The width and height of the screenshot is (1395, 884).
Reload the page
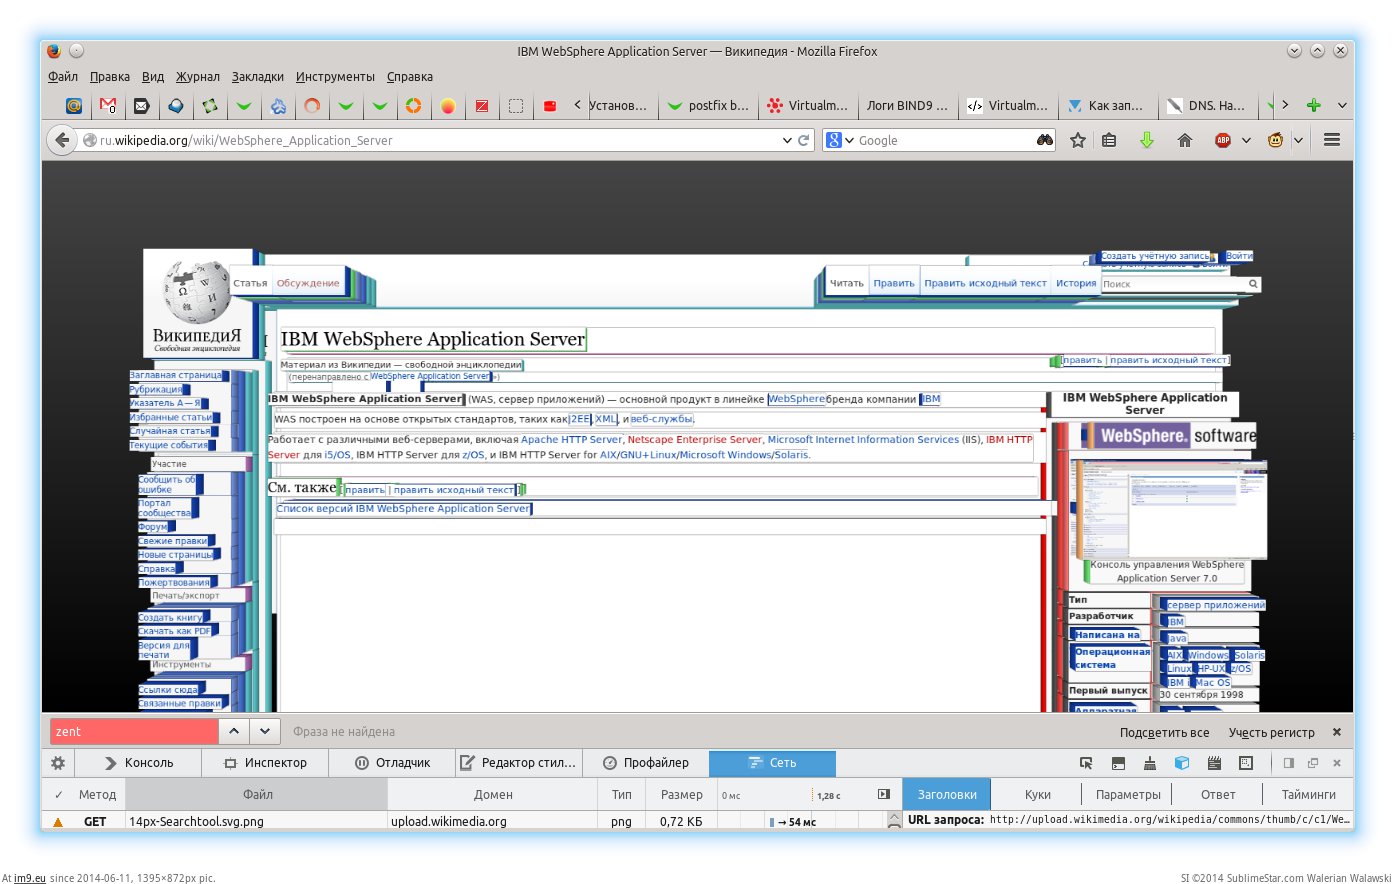click(x=803, y=140)
